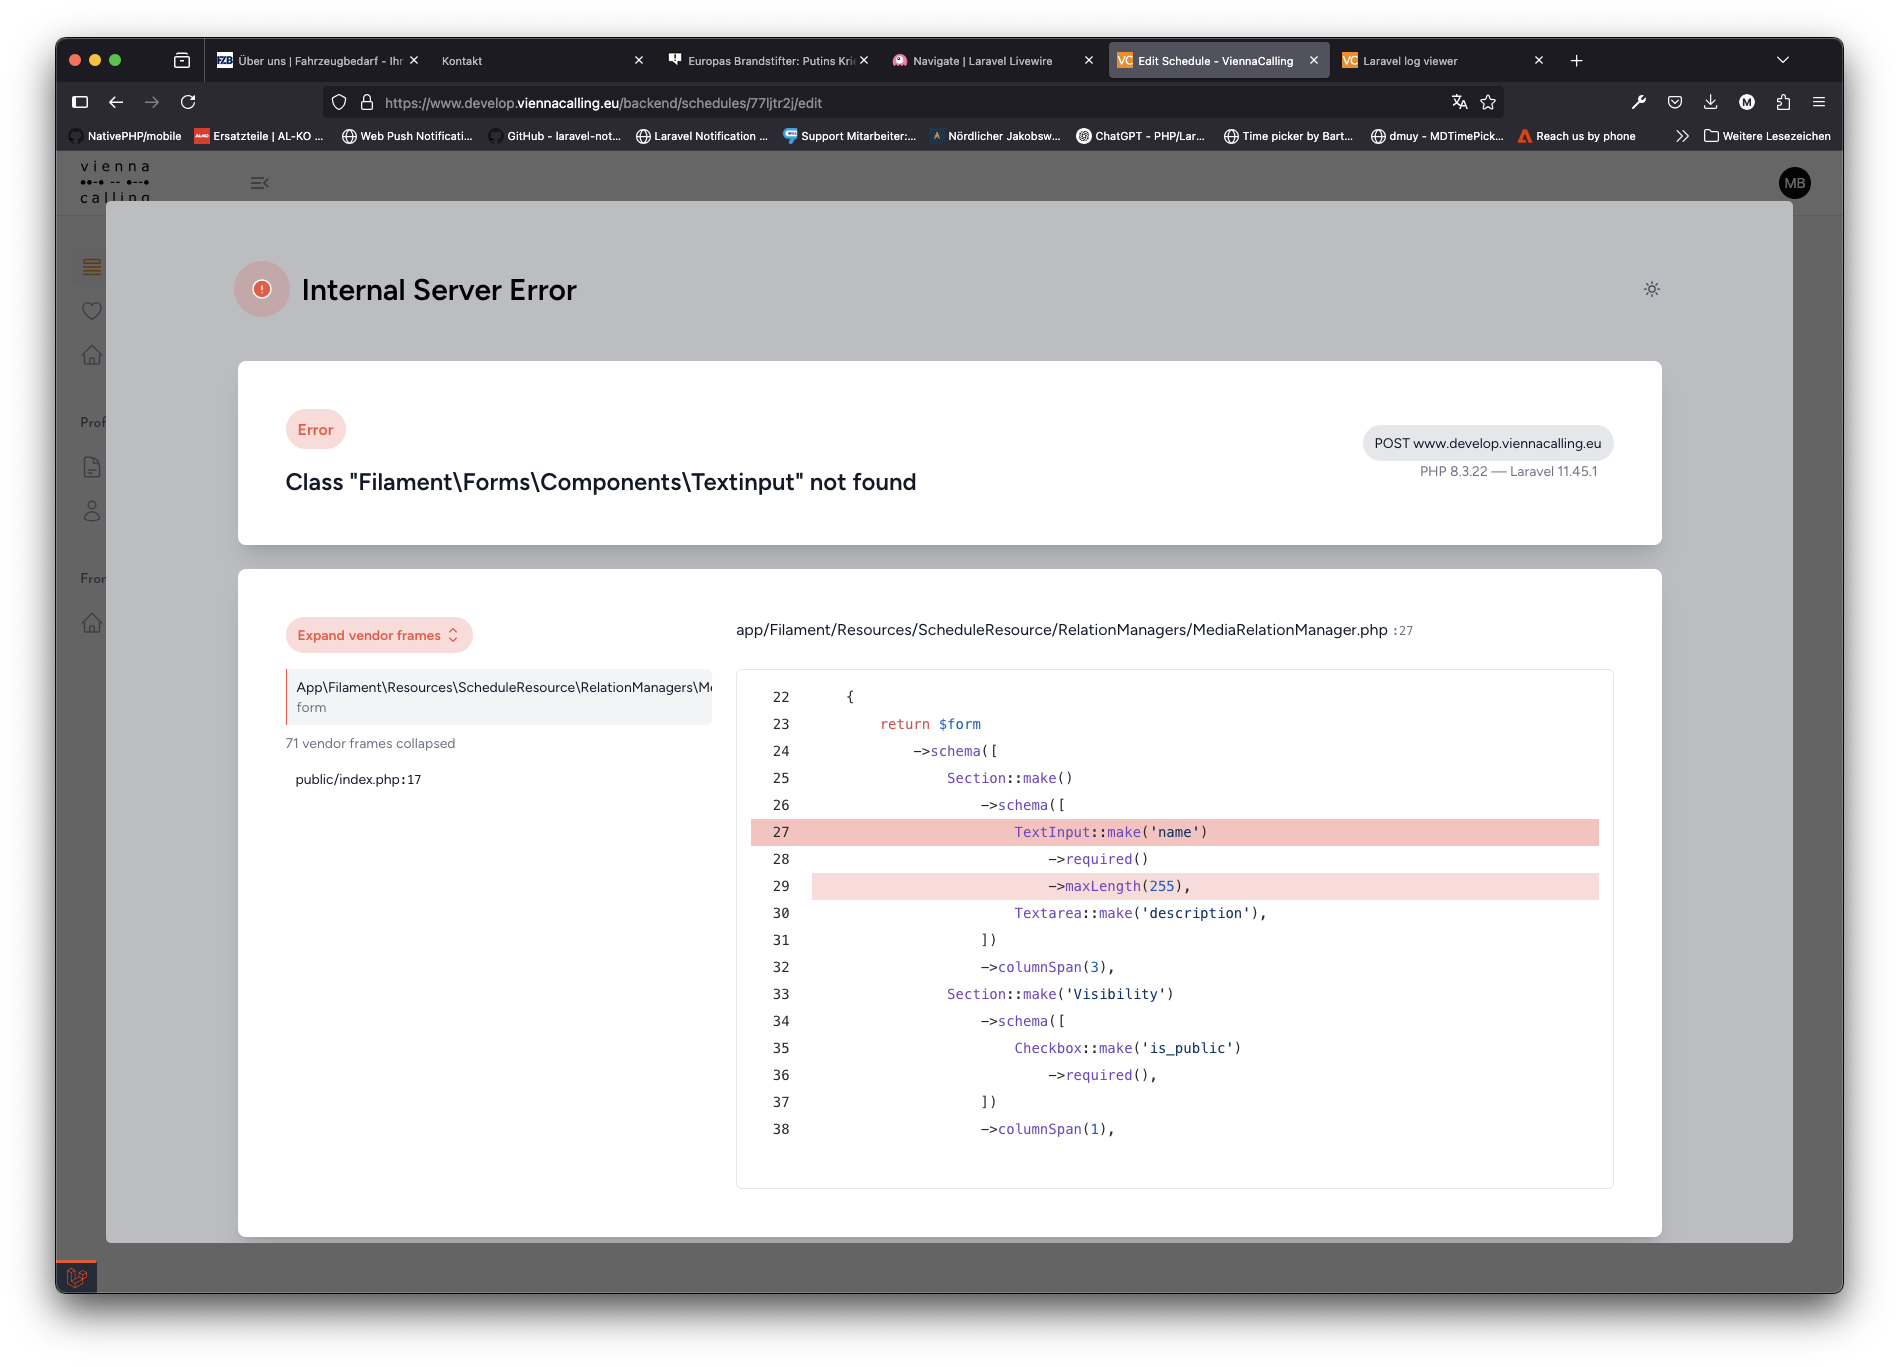Click the browser back arrow
This screenshot has width=1899, height=1367.
116,102
